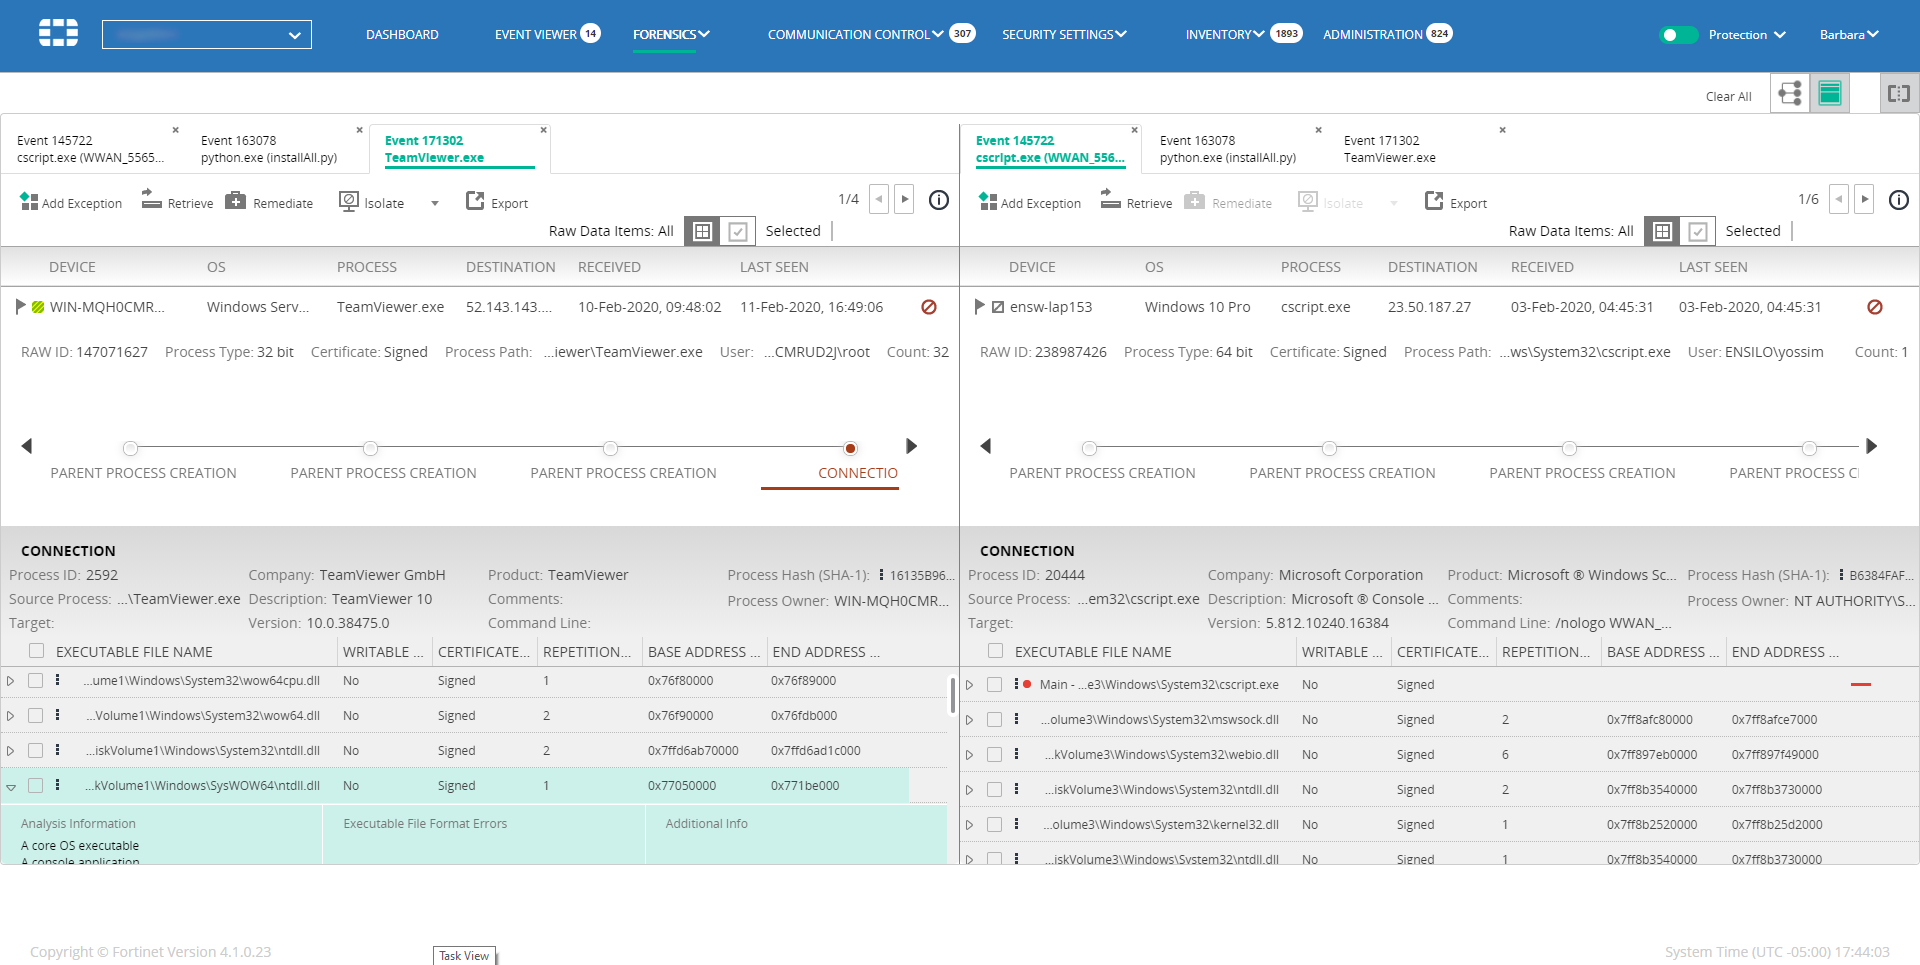This screenshot has width=1920, height=965.
Task: Click Remediate in the left pane
Action: tap(269, 202)
